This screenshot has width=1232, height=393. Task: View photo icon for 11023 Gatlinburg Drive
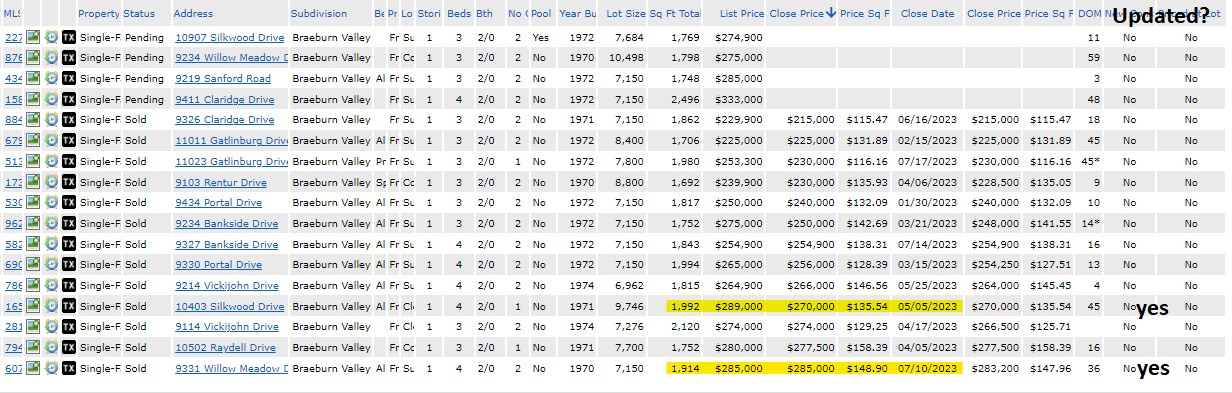point(33,162)
